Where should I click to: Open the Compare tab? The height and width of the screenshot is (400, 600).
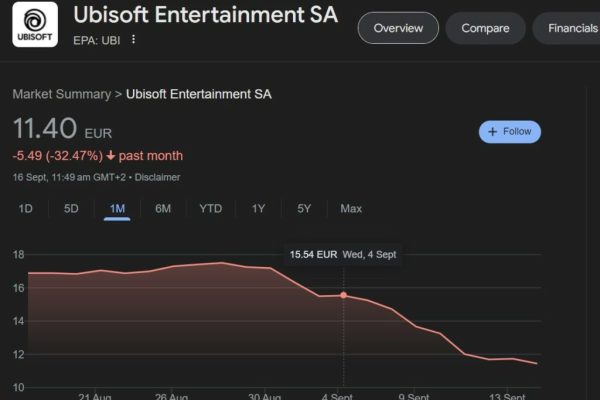pos(485,28)
